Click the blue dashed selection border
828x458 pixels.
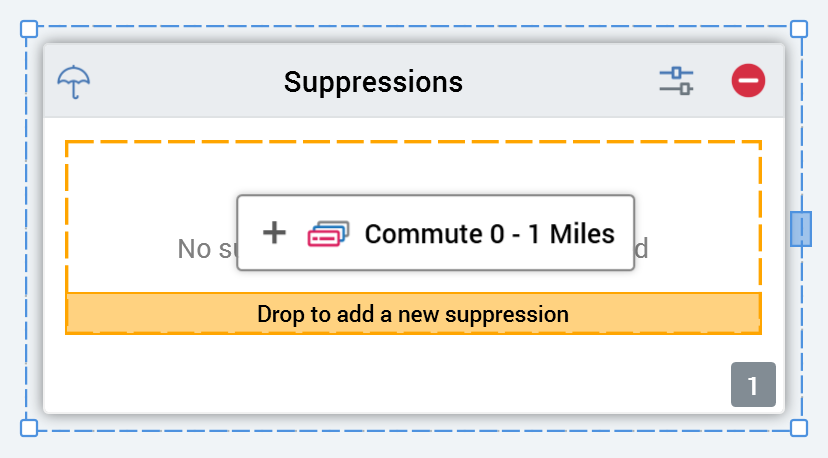point(400,29)
